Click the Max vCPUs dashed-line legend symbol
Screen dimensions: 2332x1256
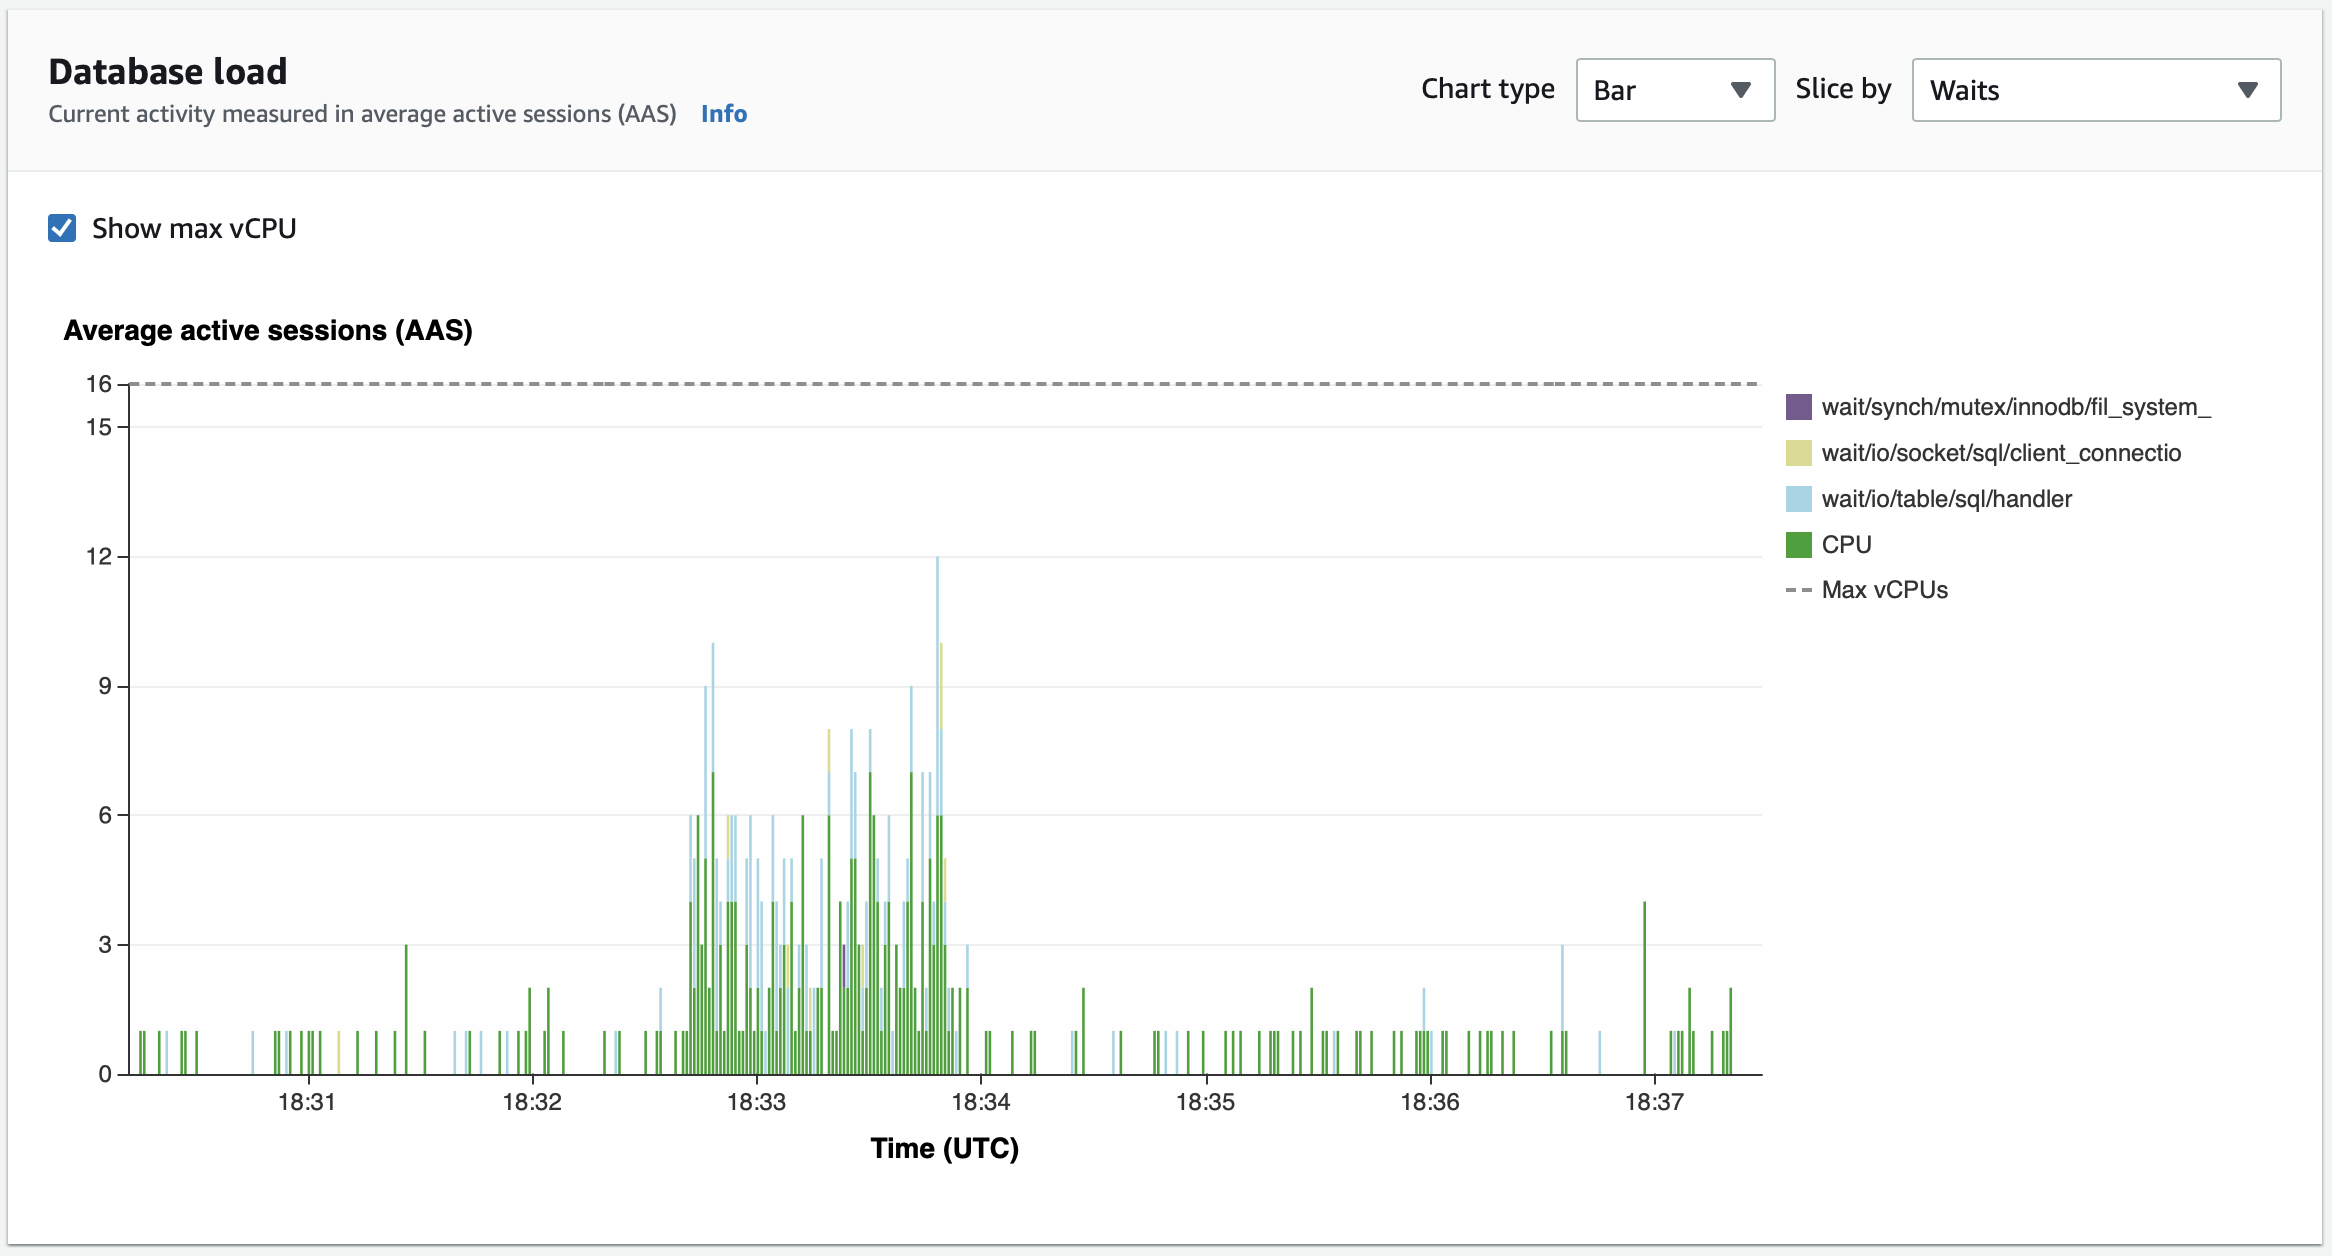[1797, 590]
